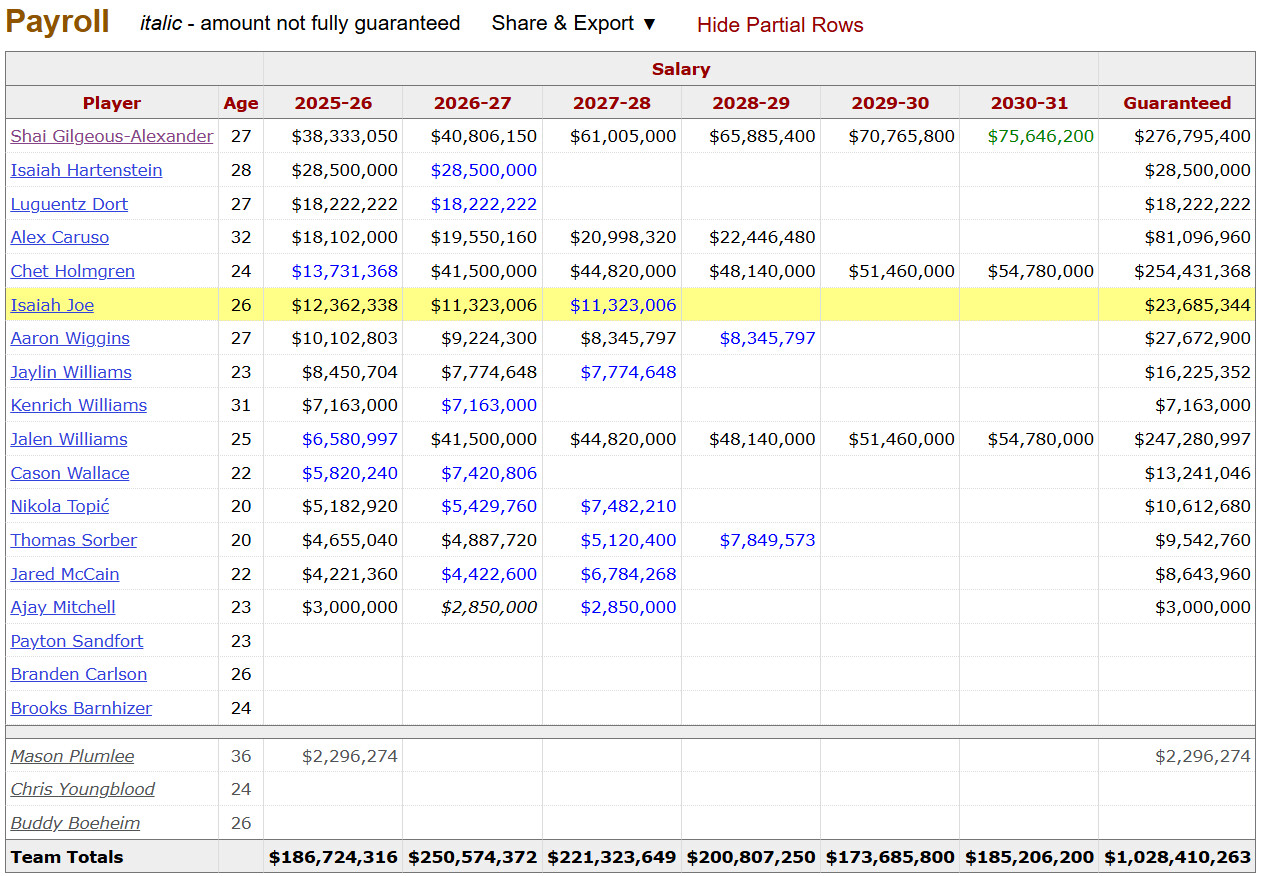The width and height of the screenshot is (1263, 876).
Task: Open Shai Gilgeous-Alexander player page
Action: coord(112,136)
